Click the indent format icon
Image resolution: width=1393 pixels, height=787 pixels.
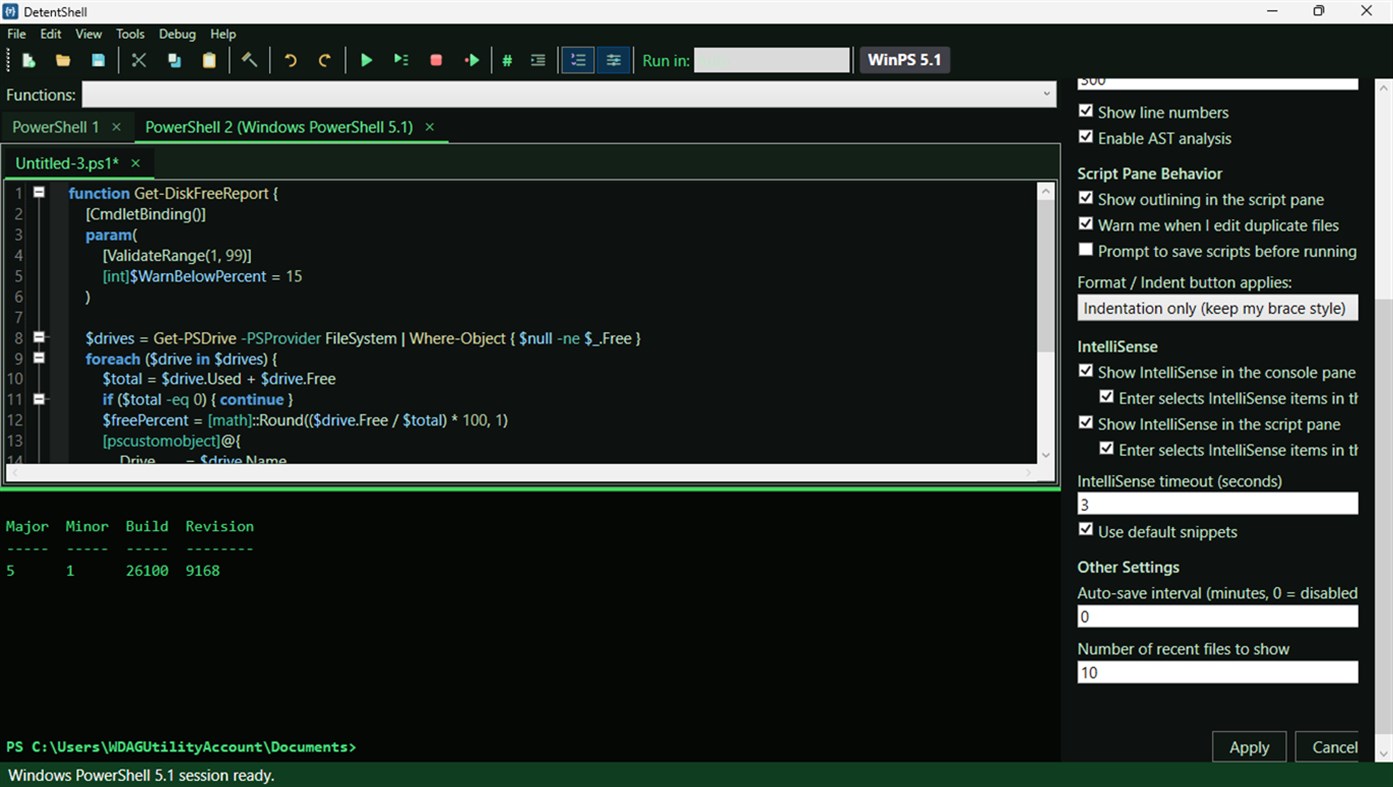click(538, 60)
